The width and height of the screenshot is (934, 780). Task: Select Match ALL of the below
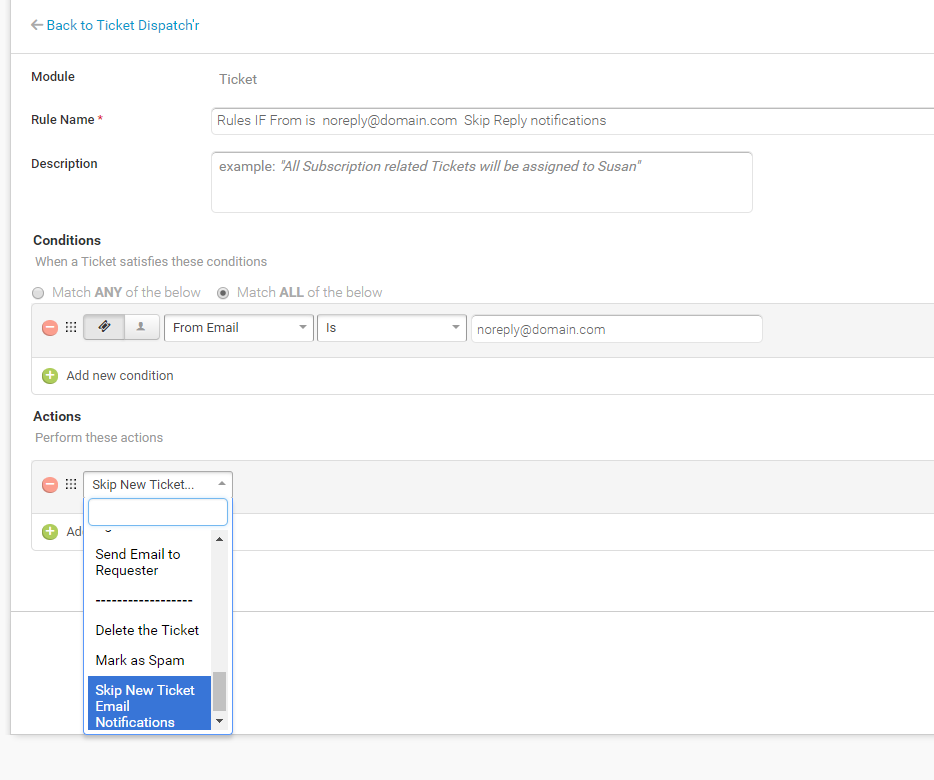223,293
